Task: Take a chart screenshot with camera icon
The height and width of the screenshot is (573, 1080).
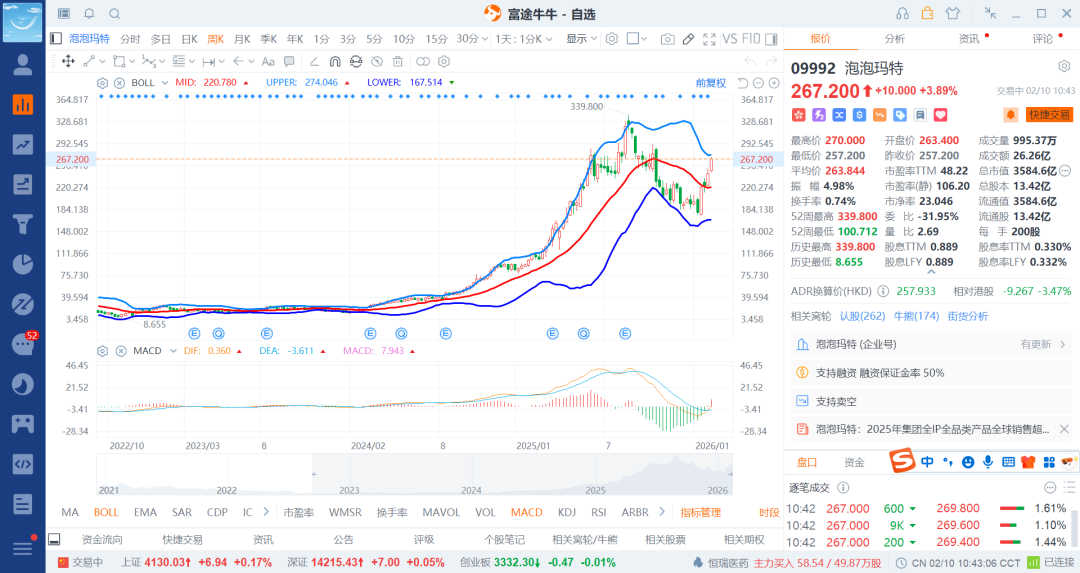Action: point(667,39)
